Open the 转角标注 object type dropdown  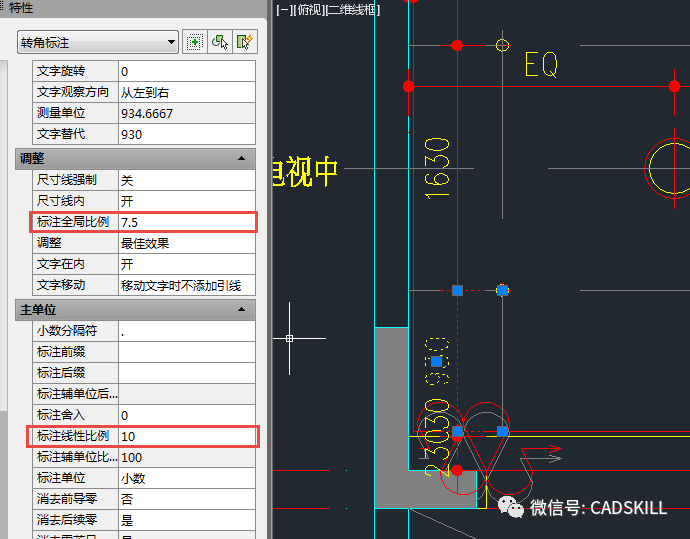coord(98,42)
